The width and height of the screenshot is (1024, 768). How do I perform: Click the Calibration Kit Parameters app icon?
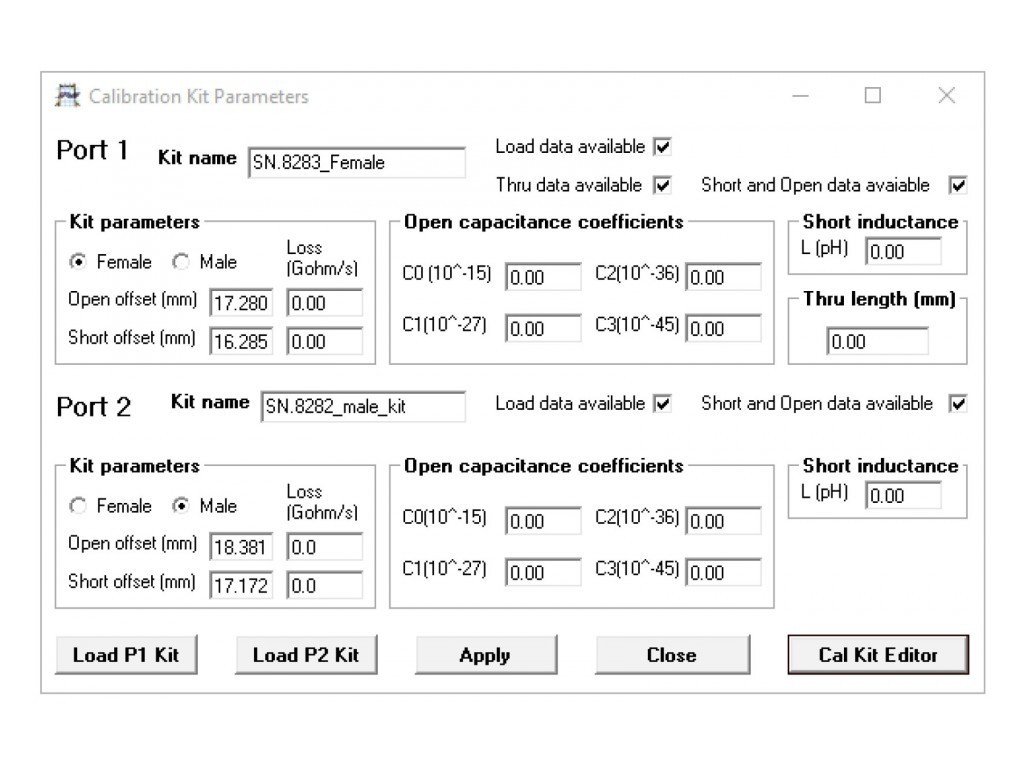[67, 96]
